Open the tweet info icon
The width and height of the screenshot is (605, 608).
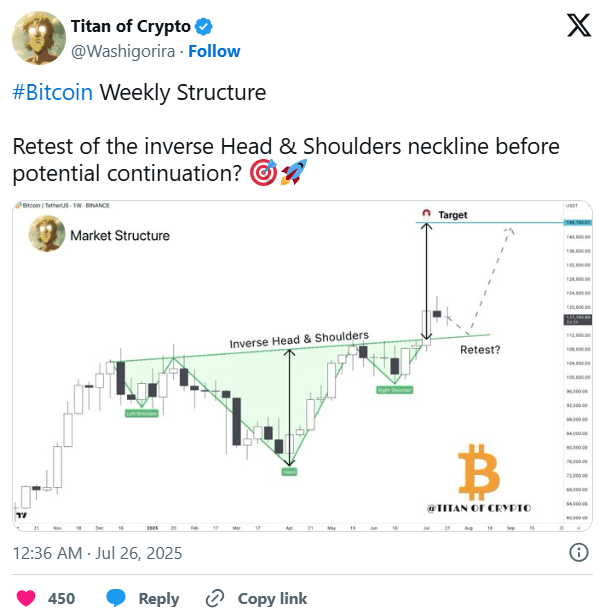click(578, 552)
